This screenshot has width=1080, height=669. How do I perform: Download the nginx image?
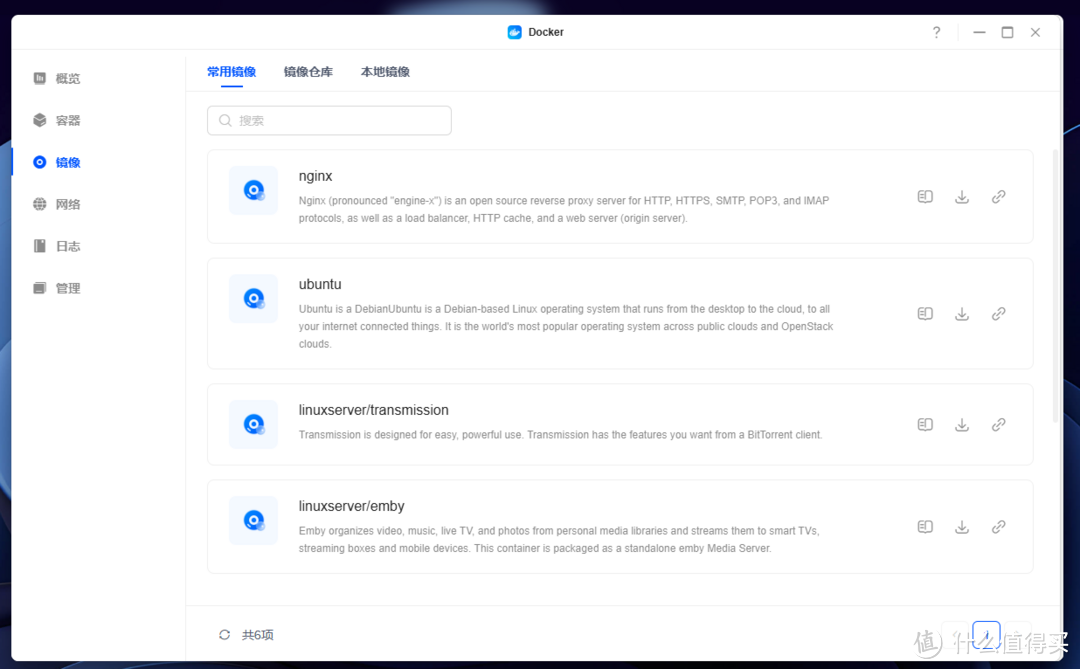[962, 197]
